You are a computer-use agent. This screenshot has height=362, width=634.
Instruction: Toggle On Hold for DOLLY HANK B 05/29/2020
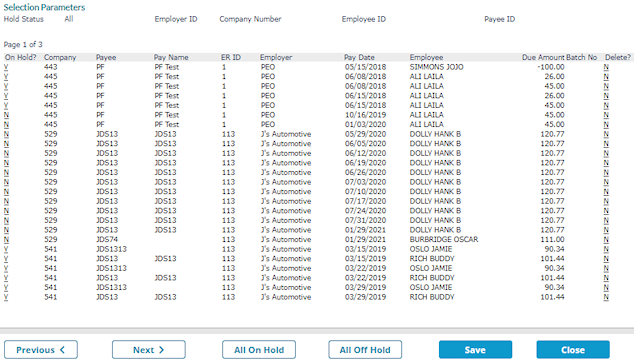(x=6, y=134)
